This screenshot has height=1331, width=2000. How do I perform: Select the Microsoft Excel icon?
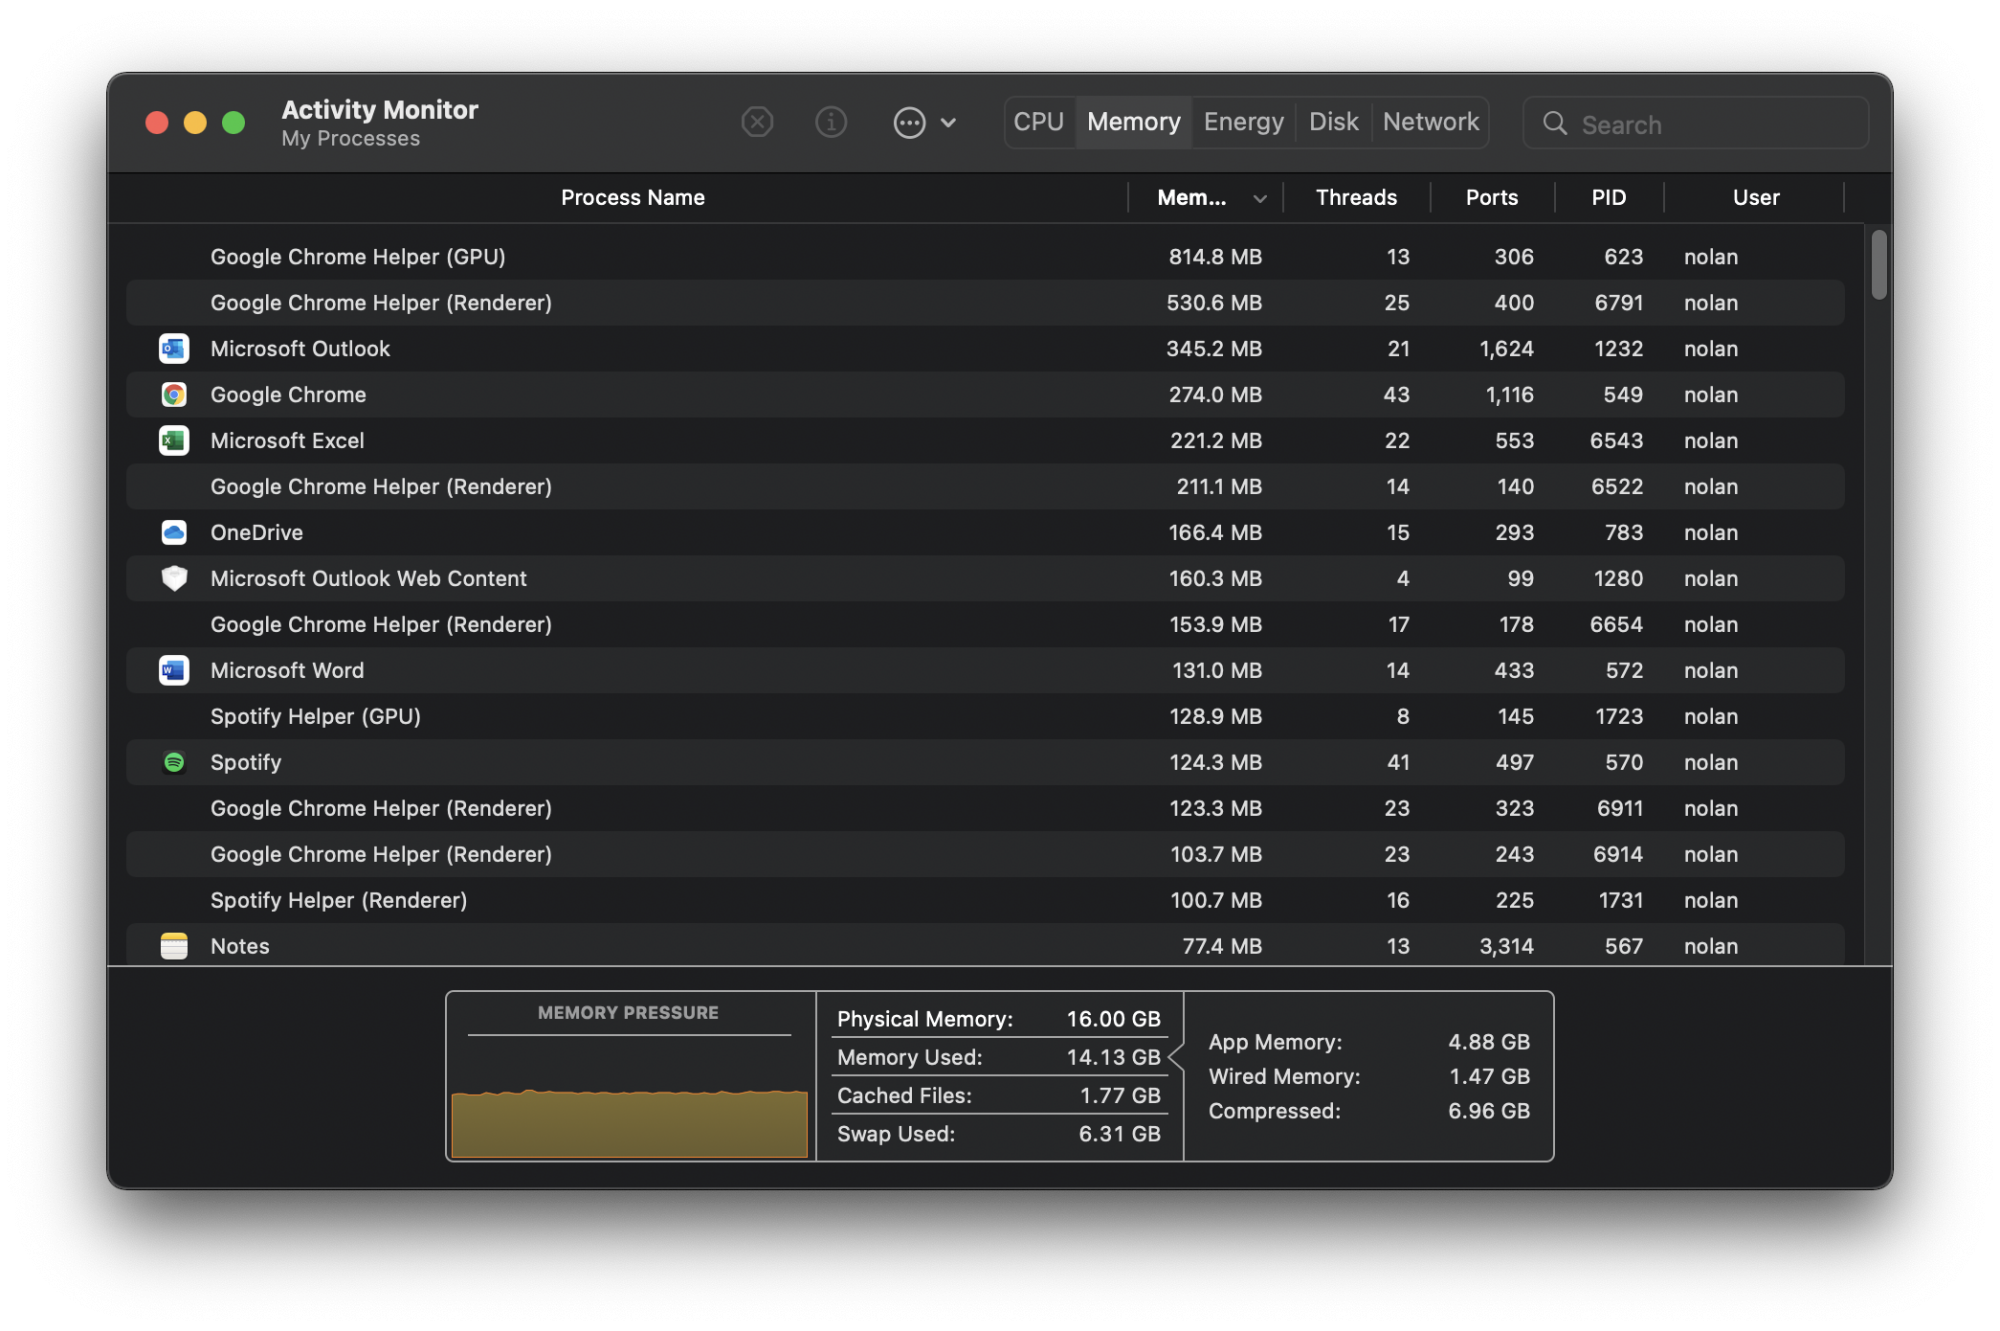click(174, 440)
